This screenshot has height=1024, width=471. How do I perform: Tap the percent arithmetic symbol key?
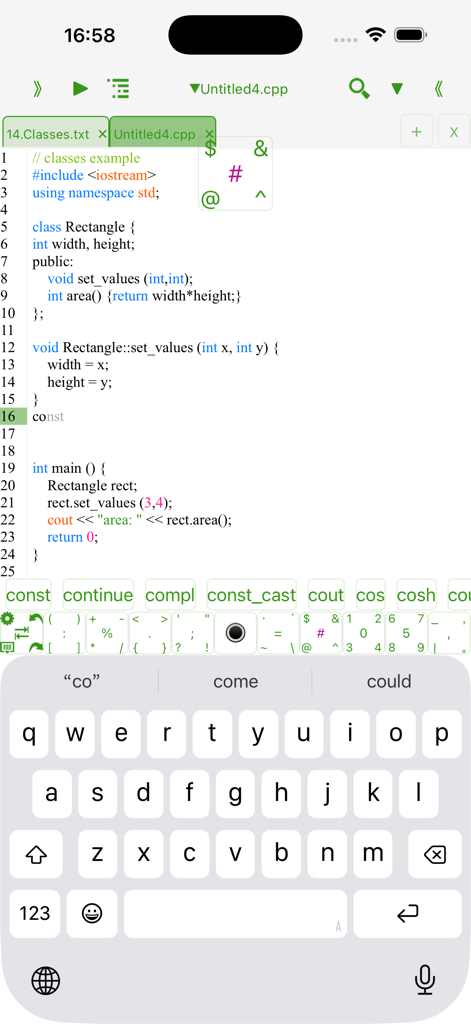pos(107,633)
